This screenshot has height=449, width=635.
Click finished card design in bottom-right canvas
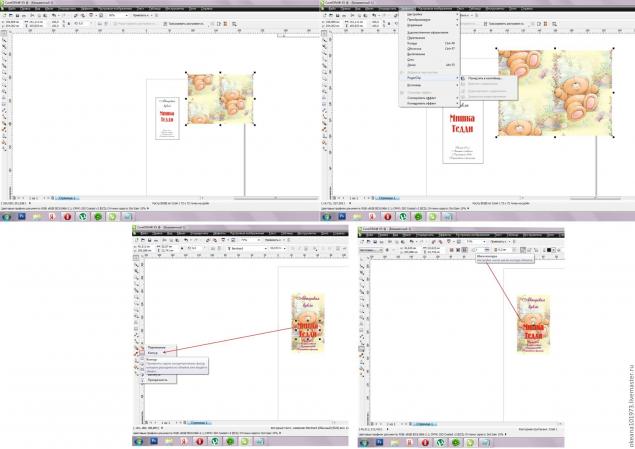pos(533,324)
